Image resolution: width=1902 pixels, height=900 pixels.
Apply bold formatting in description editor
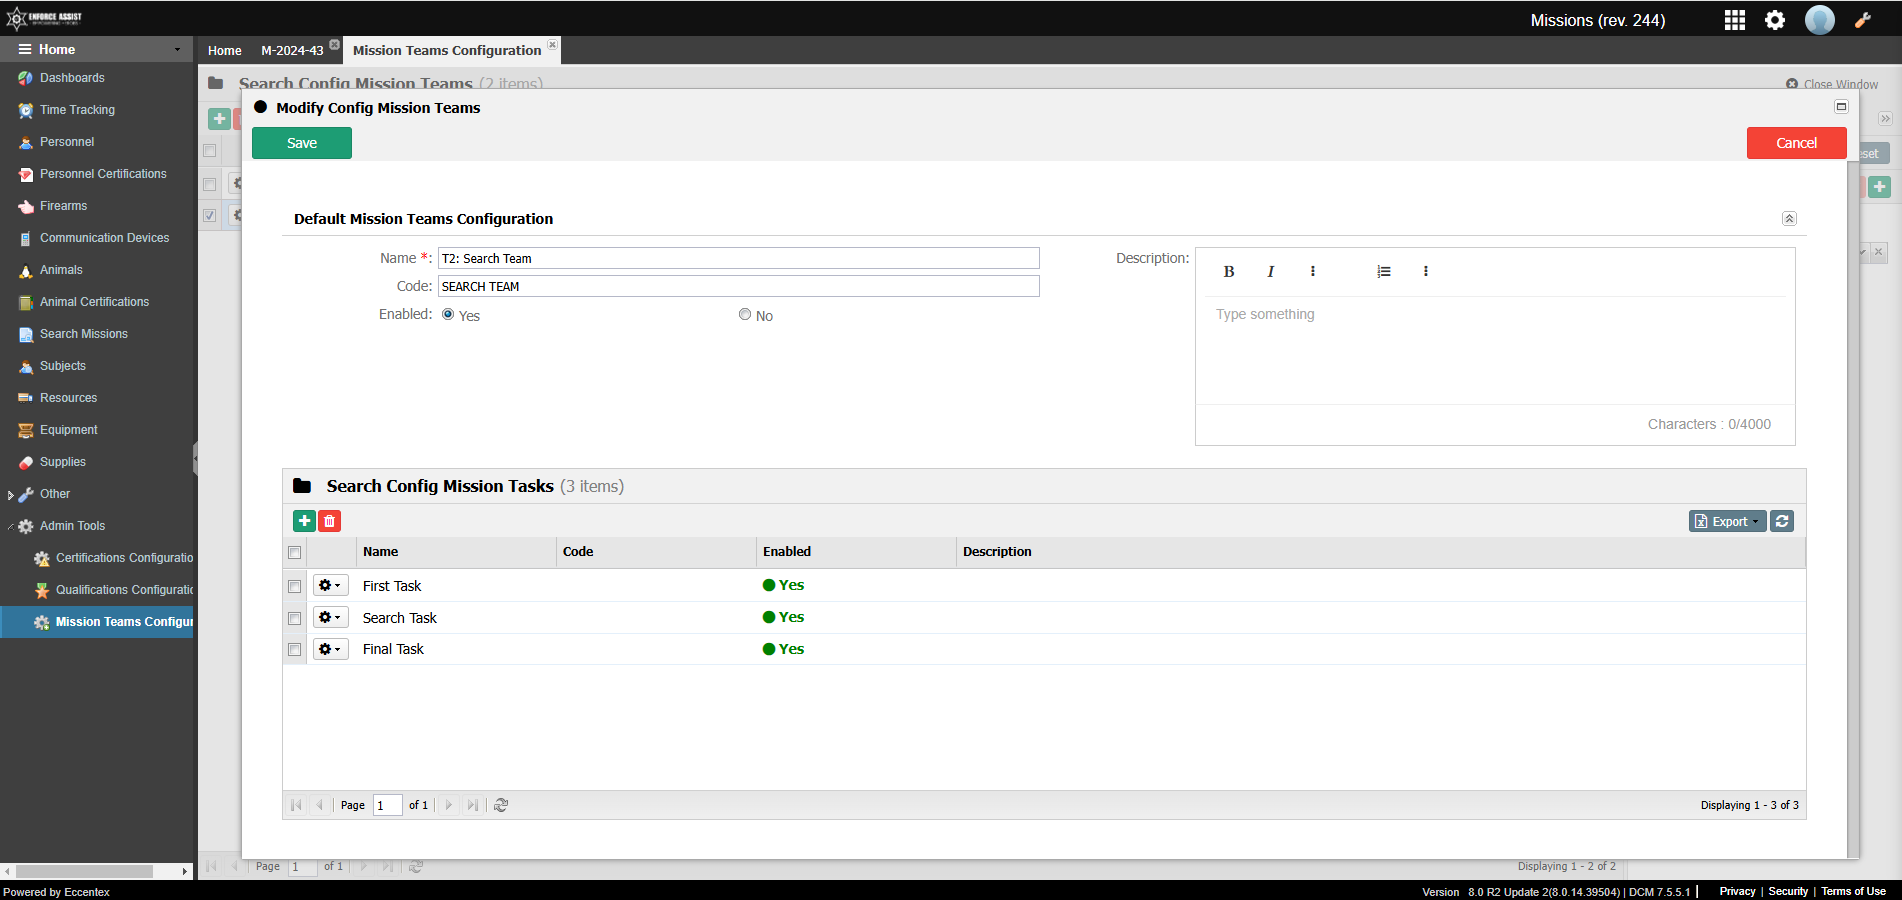pos(1229,271)
